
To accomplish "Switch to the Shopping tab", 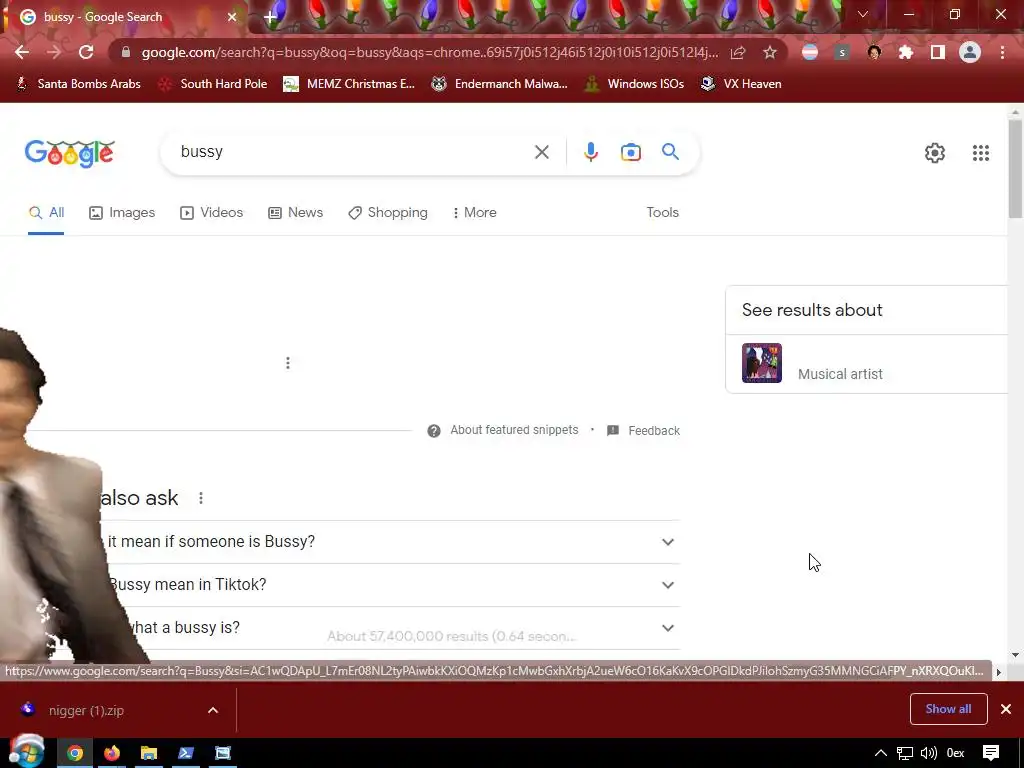I will [x=388, y=213].
